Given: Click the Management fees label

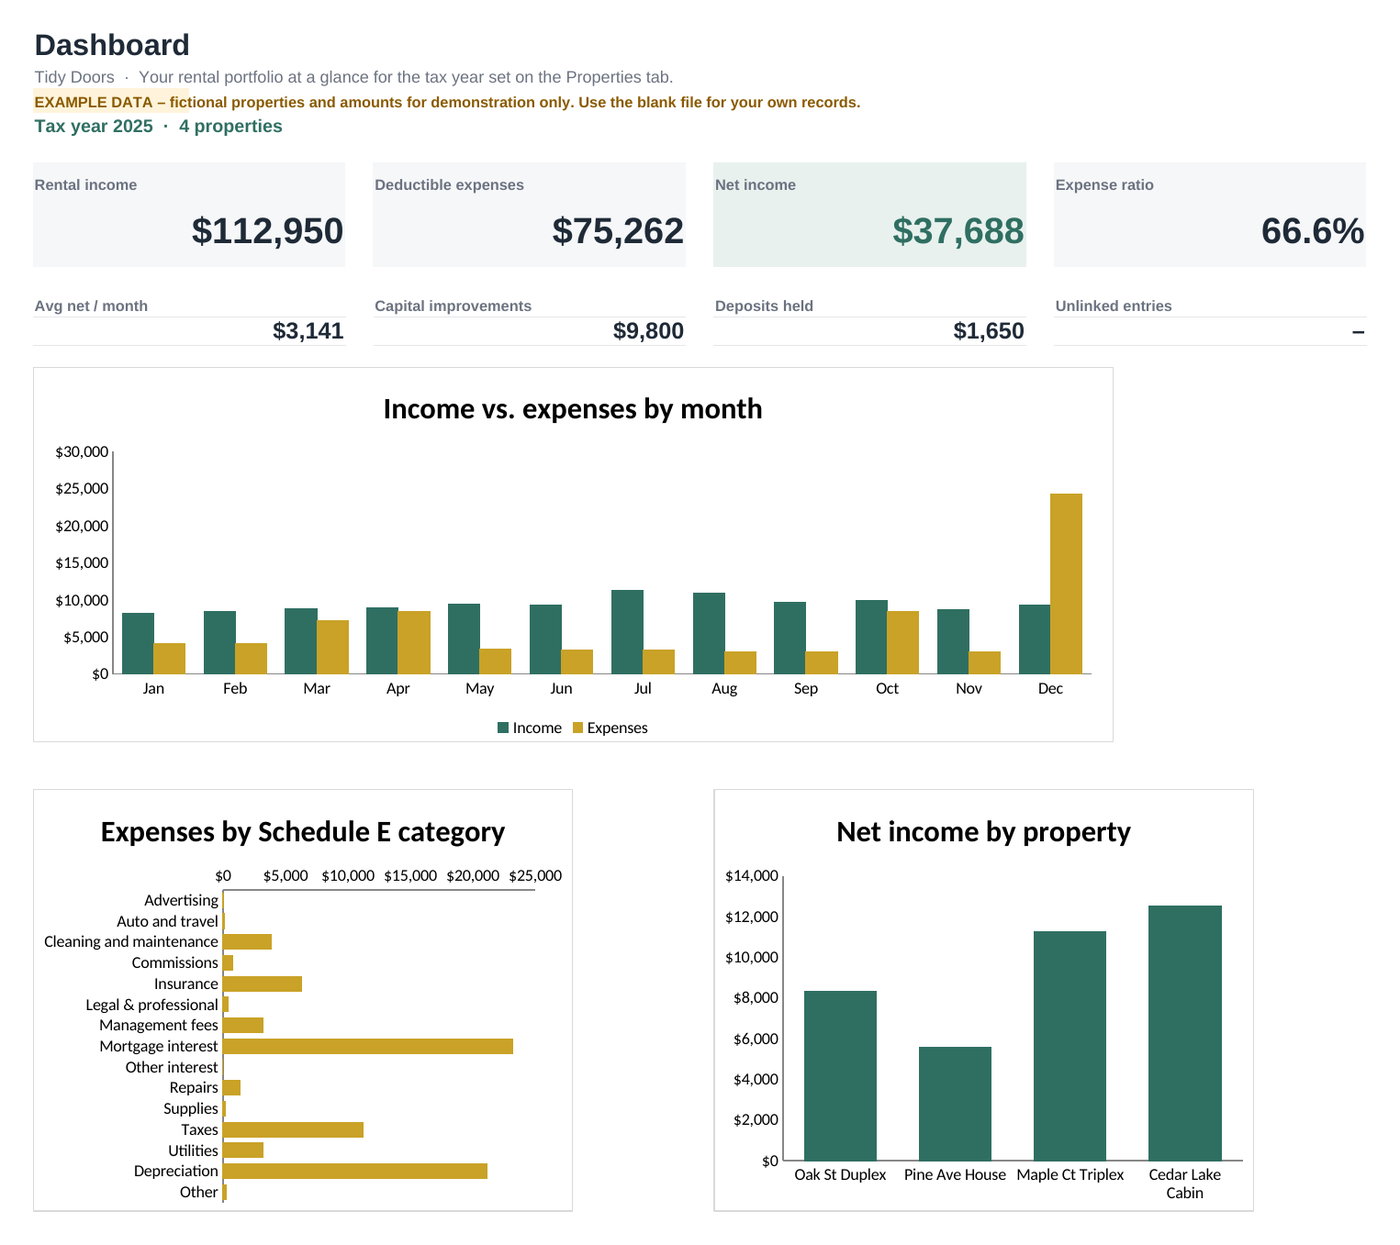Looking at the screenshot, I should pyautogui.click(x=158, y=1025).
